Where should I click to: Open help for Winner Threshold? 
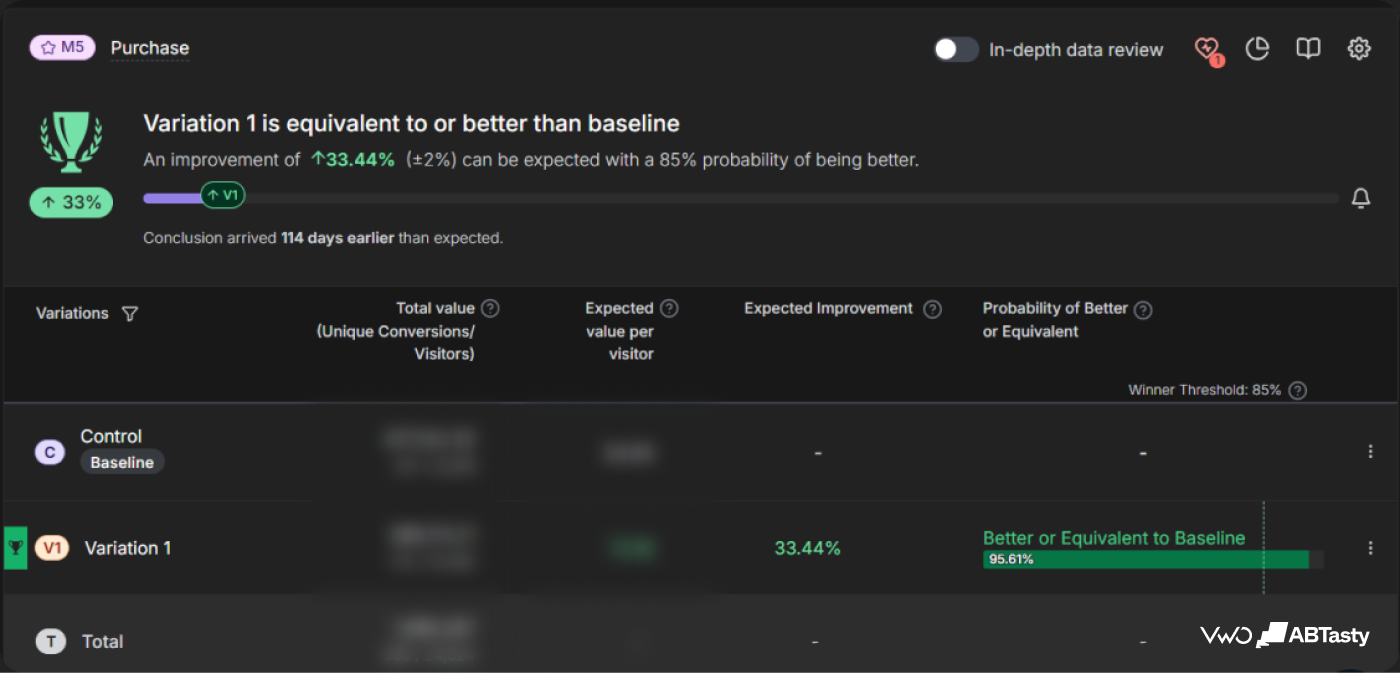tap(1297, 391)
